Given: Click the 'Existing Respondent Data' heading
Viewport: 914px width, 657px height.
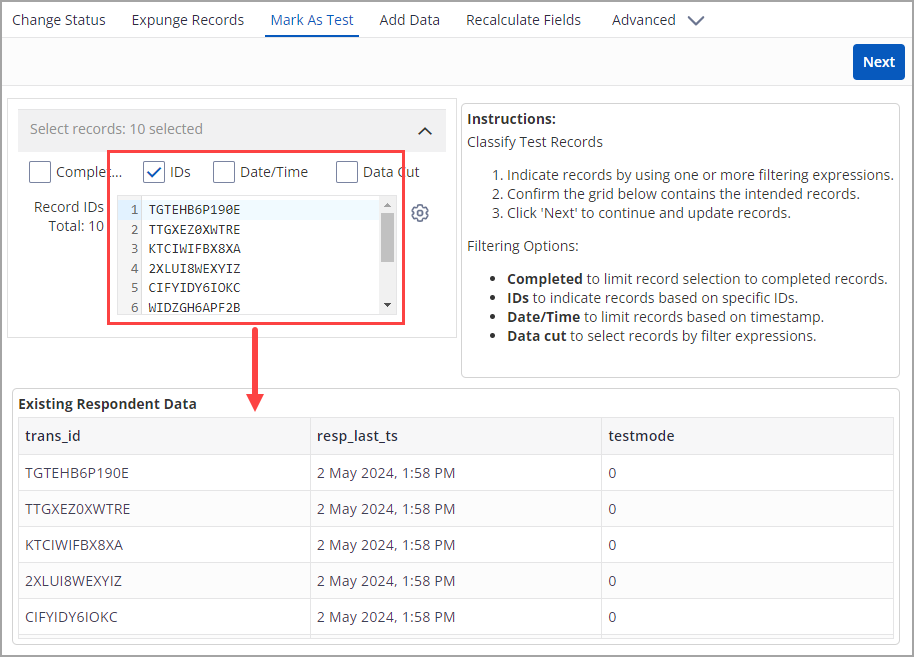Looking at the screenshot, I should coord(107,404).
